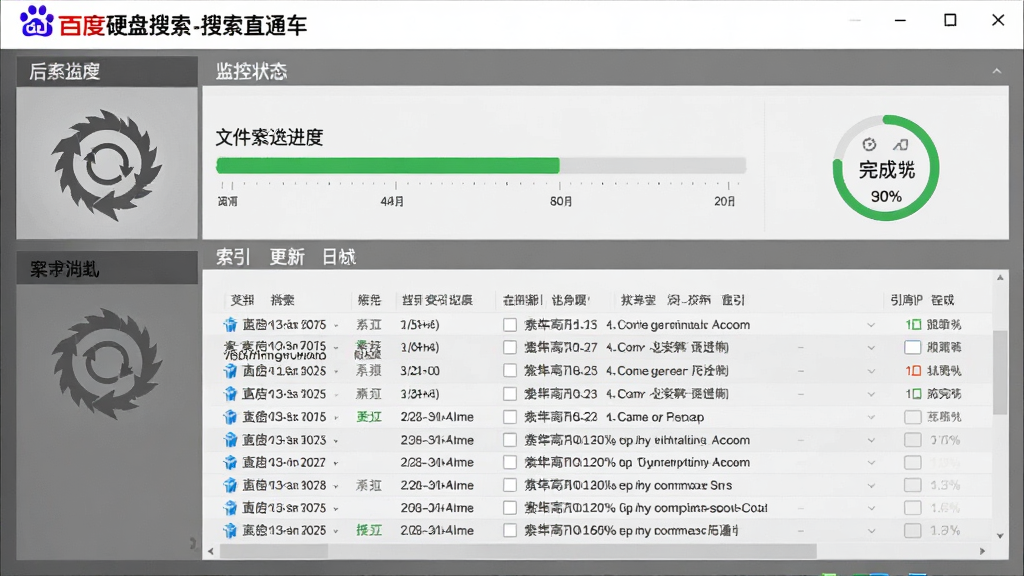1024x576 pixels.
Task: Click blue file icon of compime-soot-Coul row
Action: coord(230,507)
